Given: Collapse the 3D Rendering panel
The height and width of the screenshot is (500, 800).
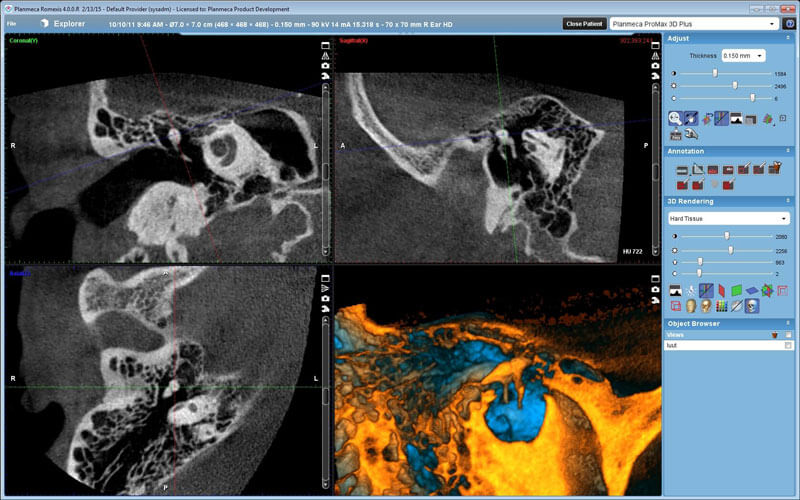Looking at the screenshot, I should 788,201.
